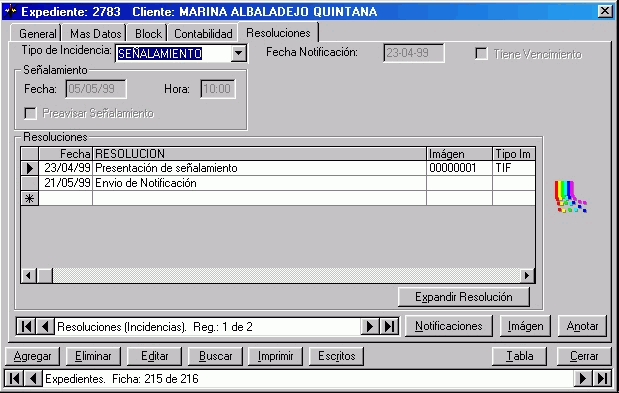Click Expandir Resolución button
This screenshot has width=619, height=393.
[464, 297]
